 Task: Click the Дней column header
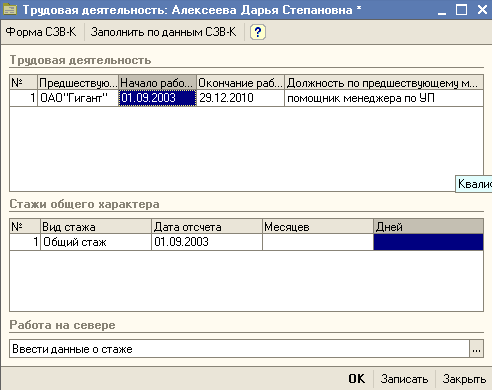428,227
